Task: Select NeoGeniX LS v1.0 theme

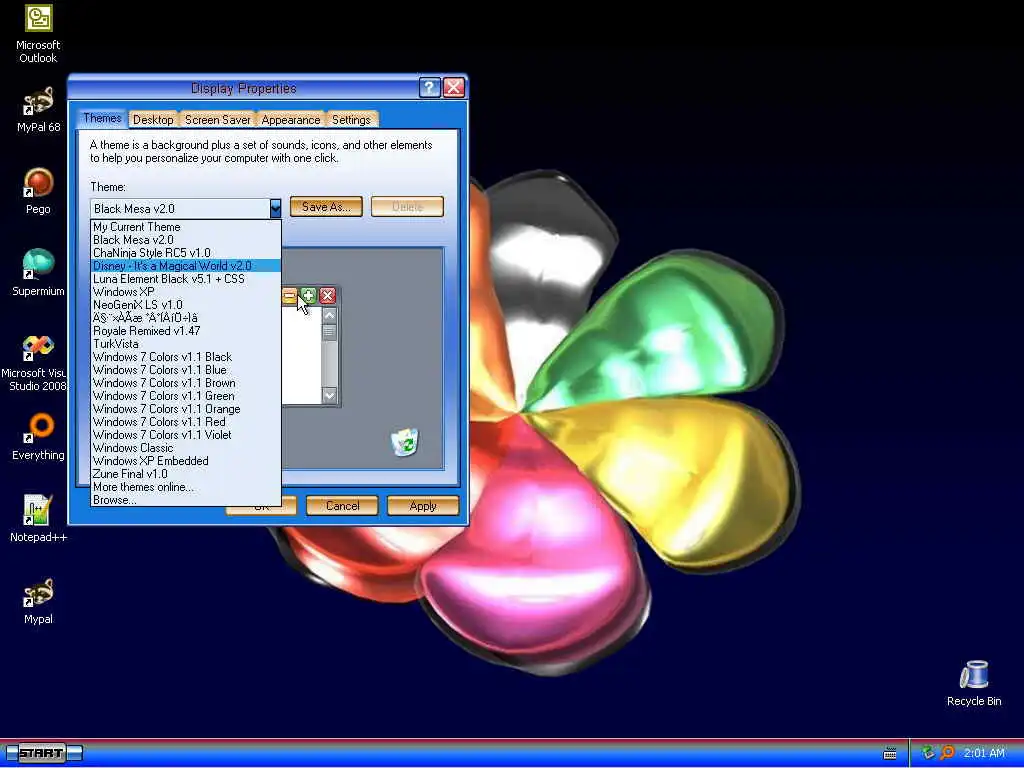Action: 185,305
